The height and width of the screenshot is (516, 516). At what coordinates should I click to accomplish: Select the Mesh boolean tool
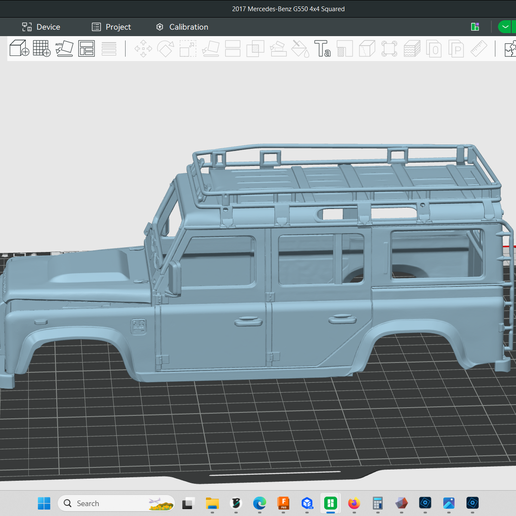point(255,49)
